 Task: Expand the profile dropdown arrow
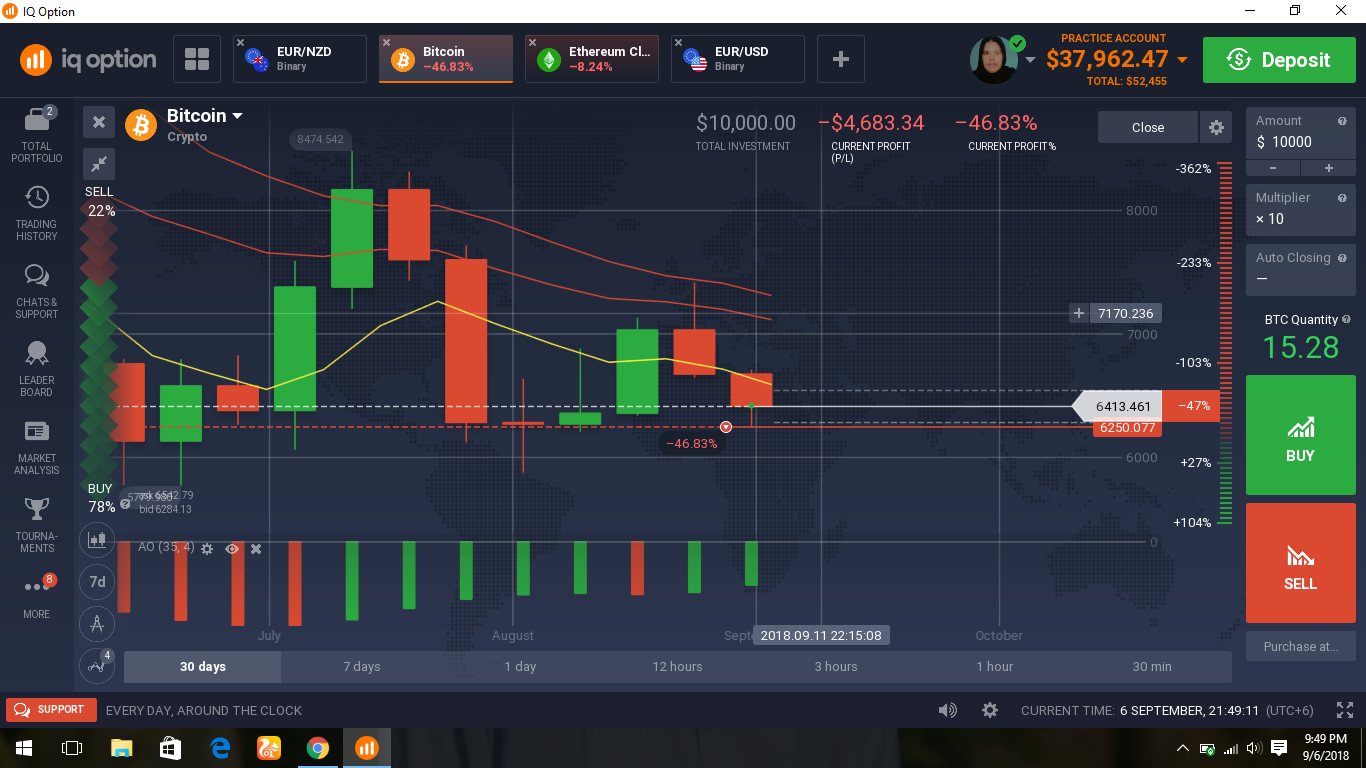click(x=1030, y=60)
